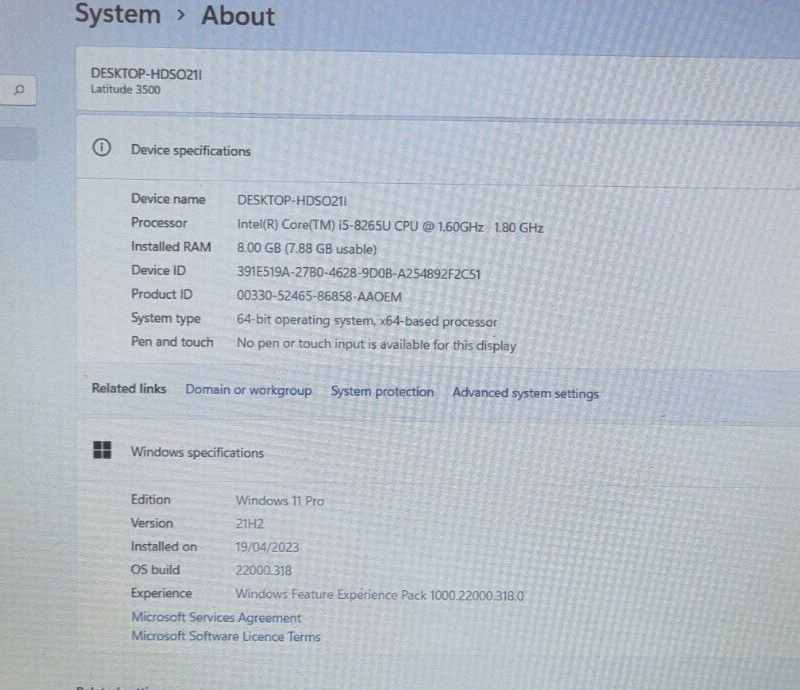Select the 21H2 version value
The width and height of the screenshot is (800, 690).
pos(249,524)
